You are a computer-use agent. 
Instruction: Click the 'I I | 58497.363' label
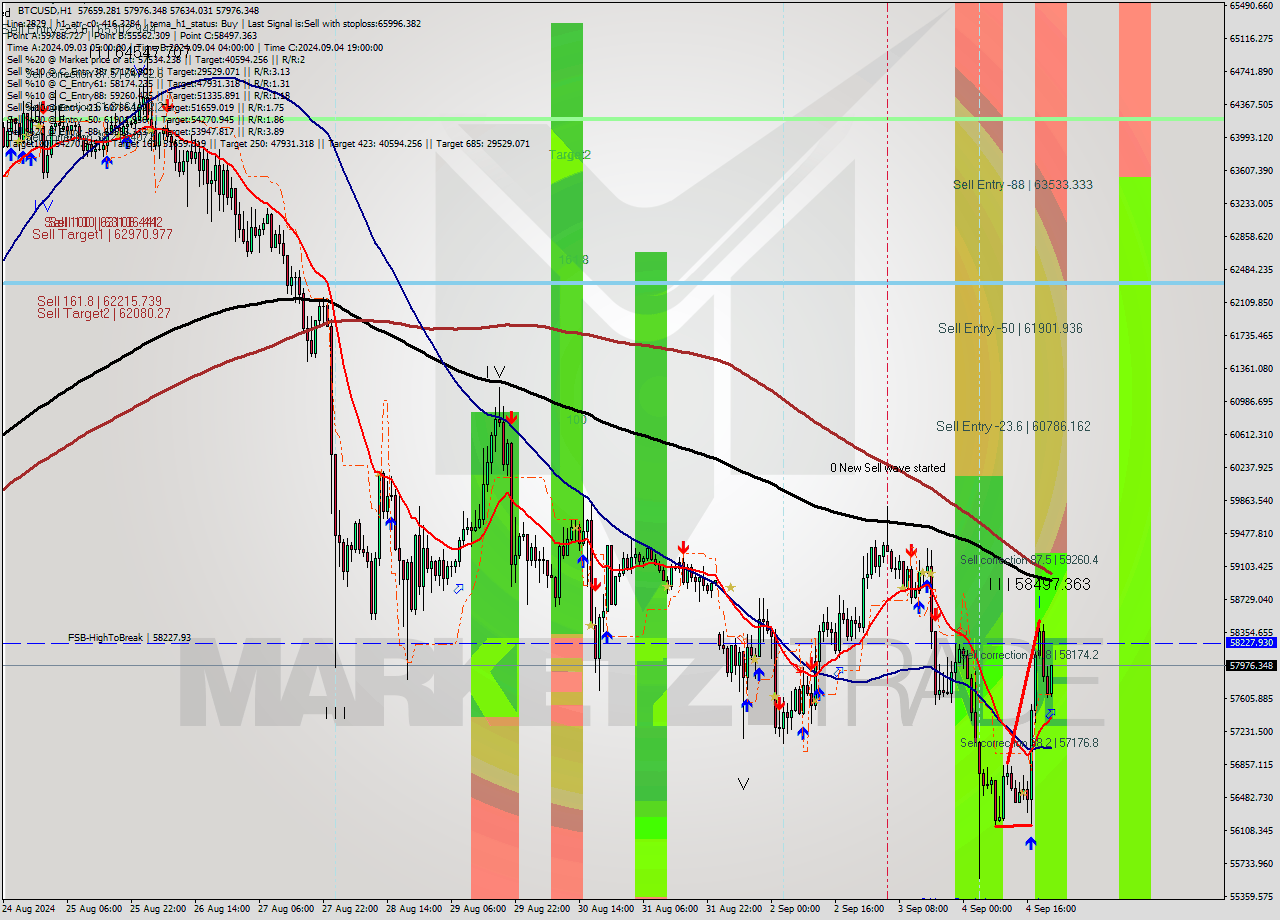pyautogui.click(x=1039, y=584)
